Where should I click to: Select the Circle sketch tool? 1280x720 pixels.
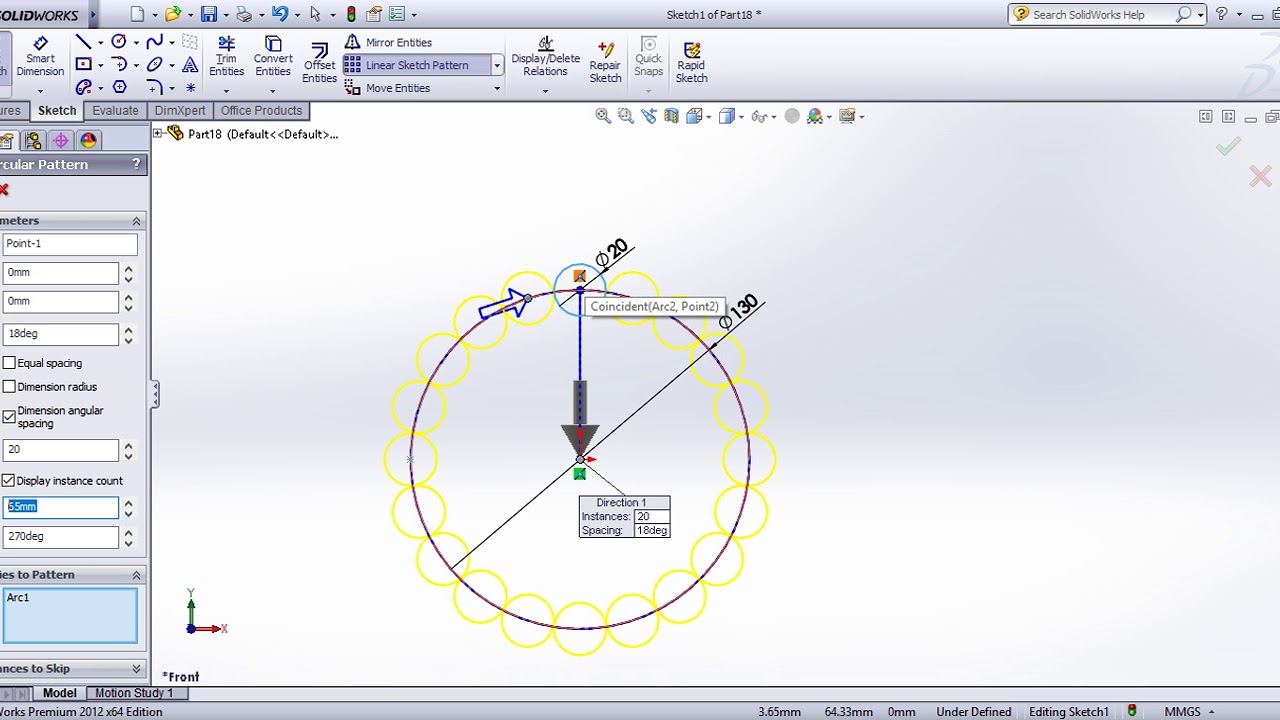coord(119,42)
